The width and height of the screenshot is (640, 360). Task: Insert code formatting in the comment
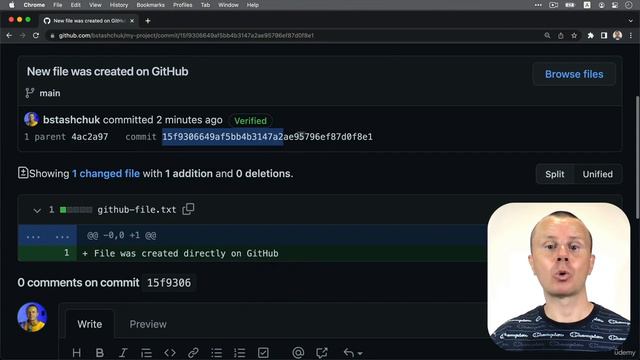click(x=170, y=353)
